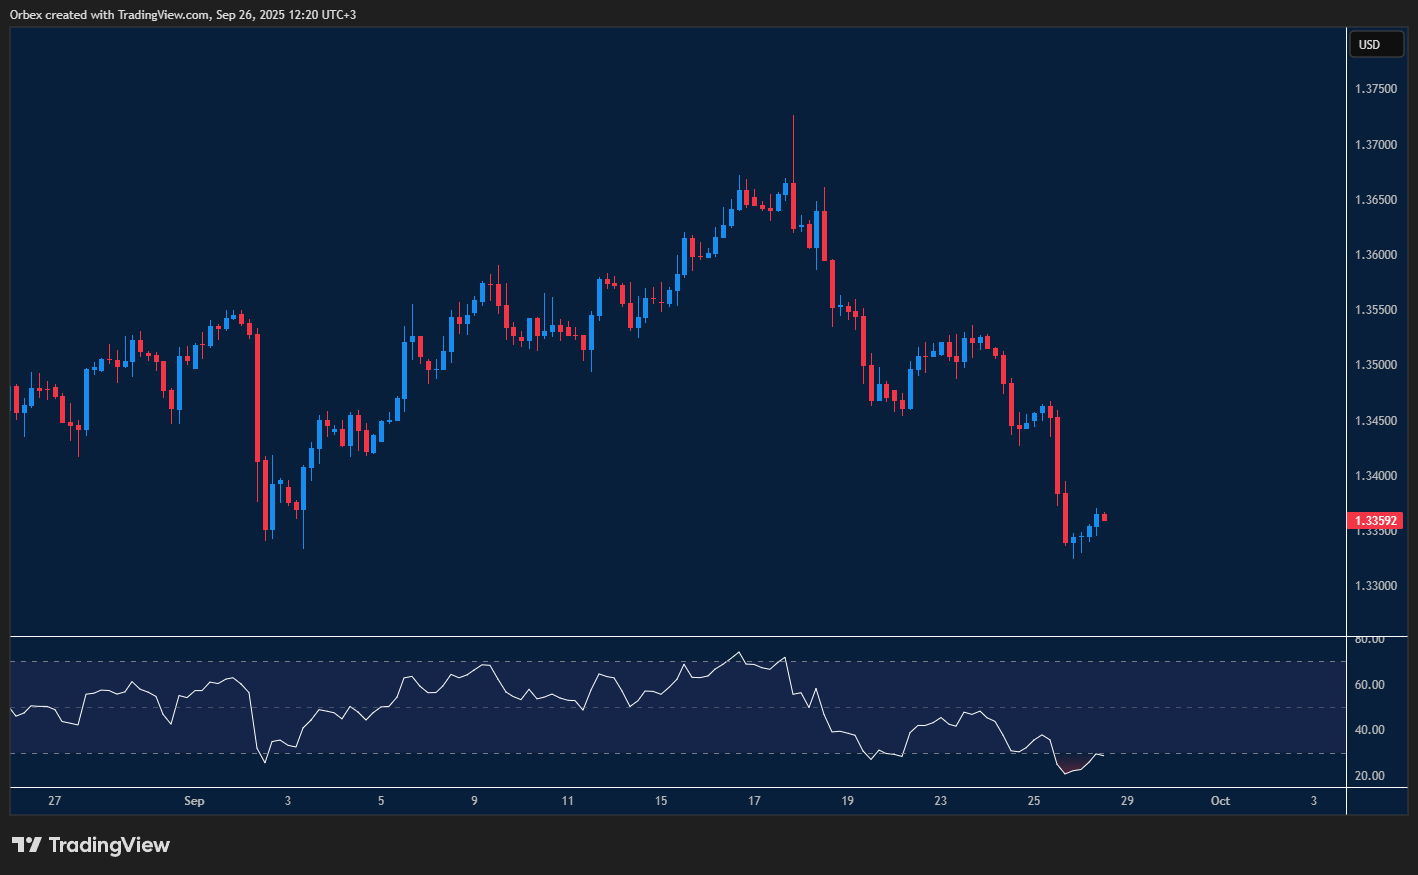Click the red 1.33592 current price label
This screenshot has height=875, width=1418.
tap(1375, 521)
